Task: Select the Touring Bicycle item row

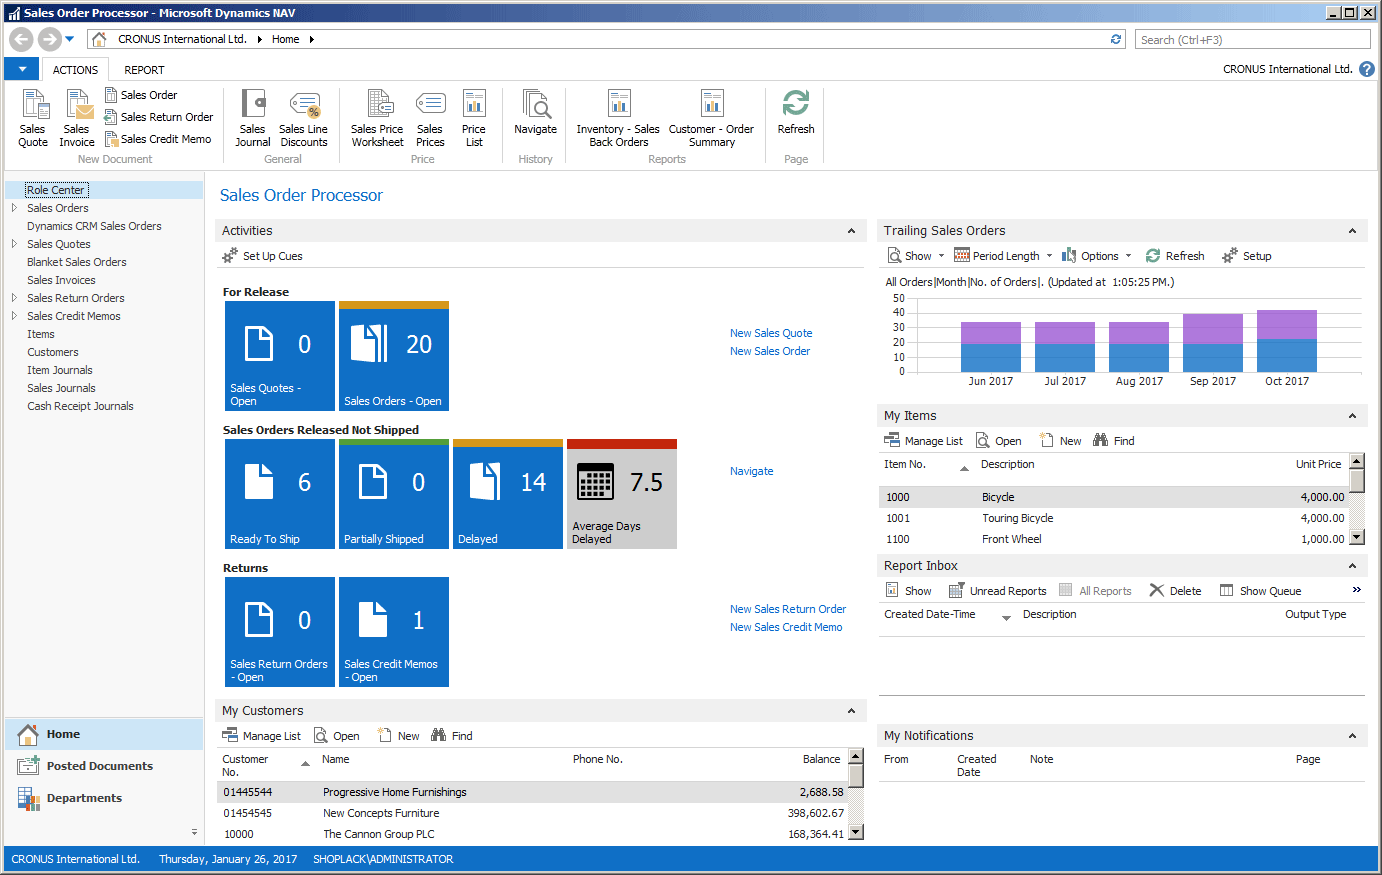Action: [1113, 518]
